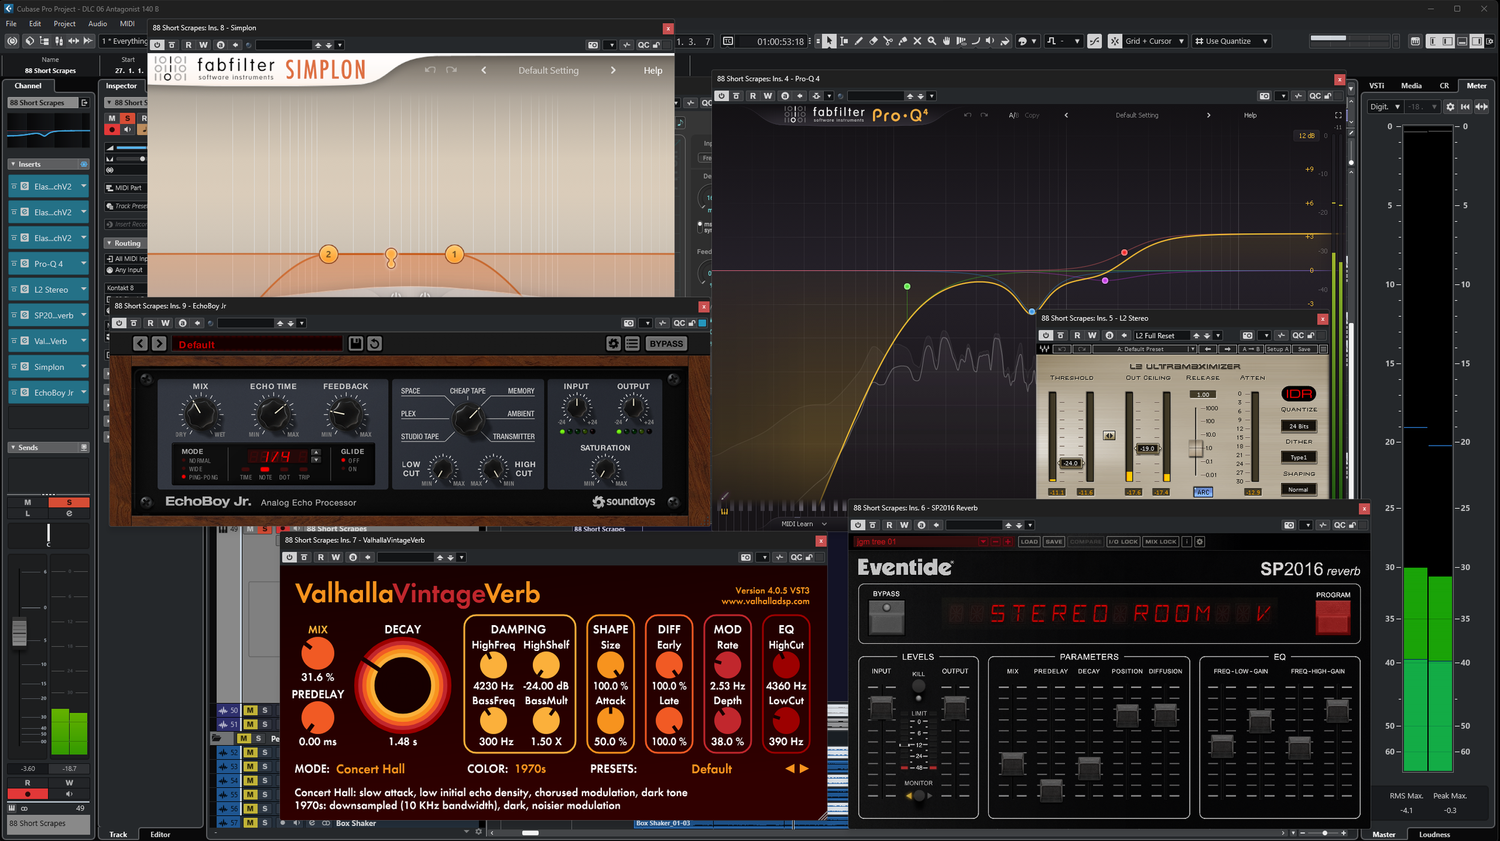
Task: Open the MIDI menu
Action: [x=127, y=23]
